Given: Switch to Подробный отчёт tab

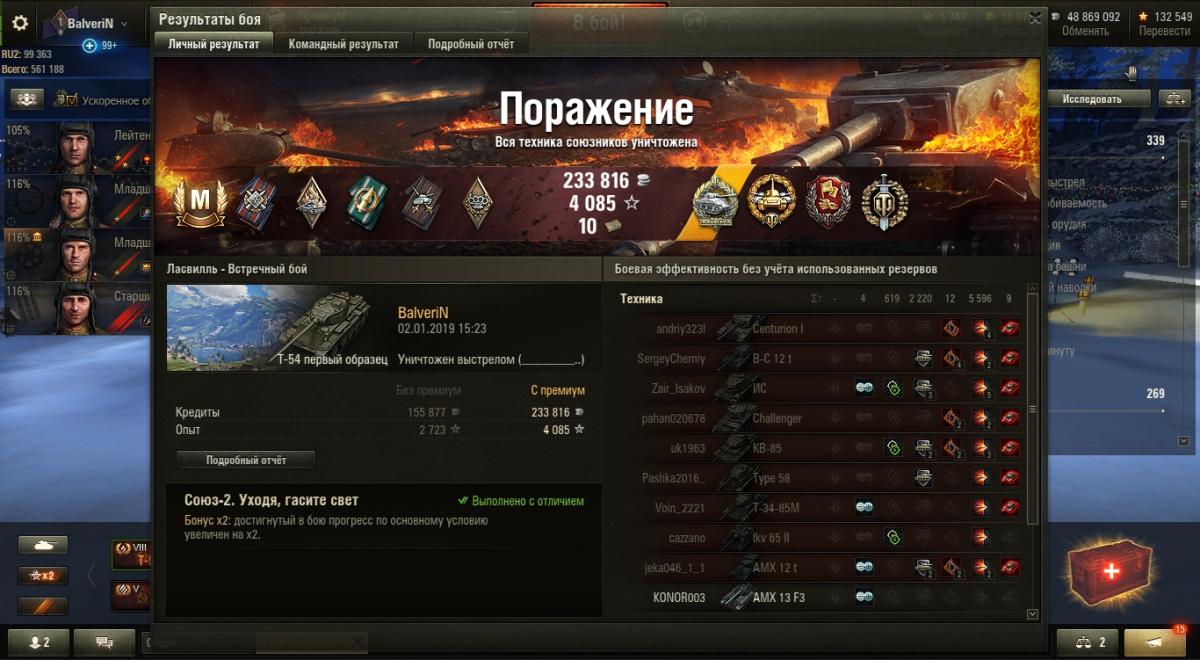Looking at the screenshot, I should point(471,44).
